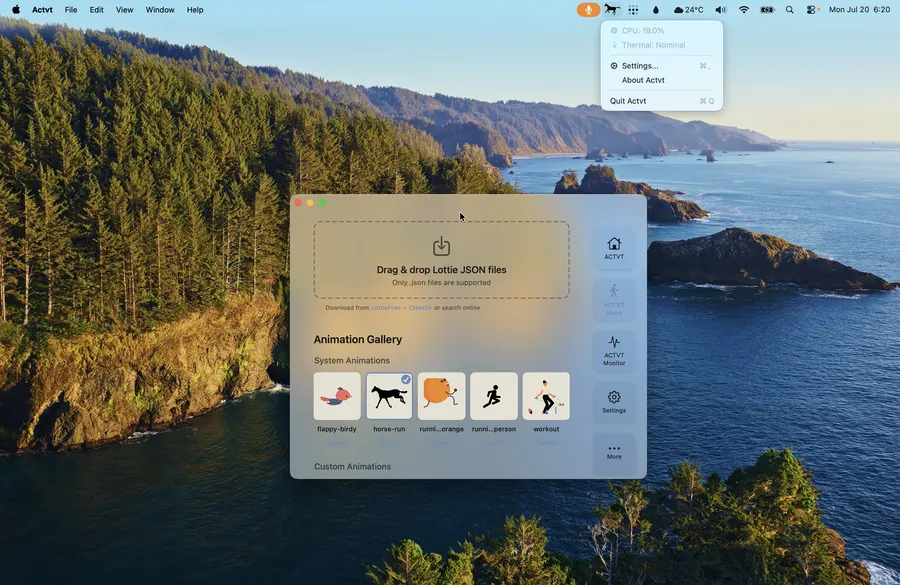Select the workout animation thumbnail

[546, 396]
